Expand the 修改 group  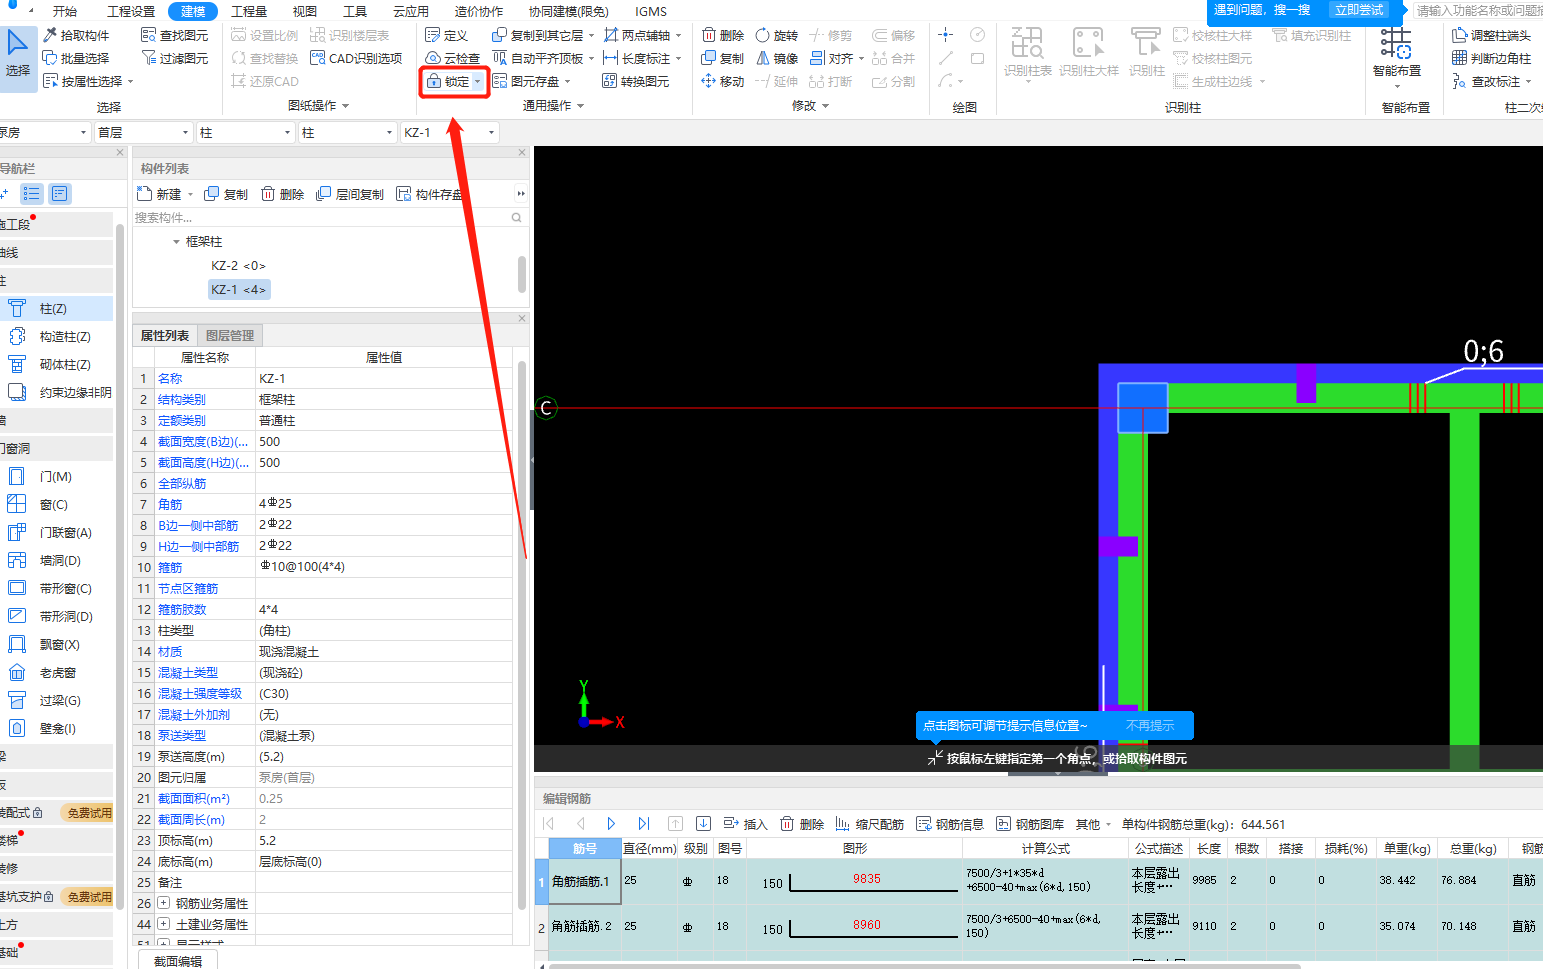click(810, 105)
